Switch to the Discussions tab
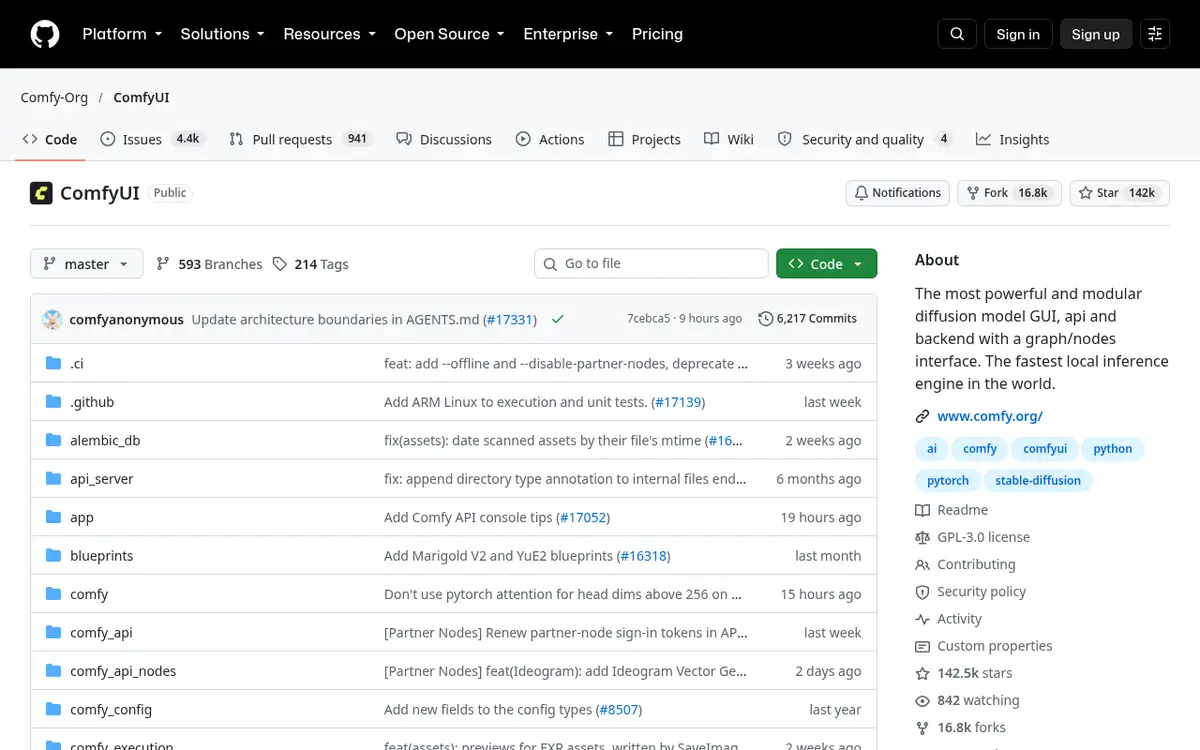Screen dimensions: 1200x750 tap(444, 139)
